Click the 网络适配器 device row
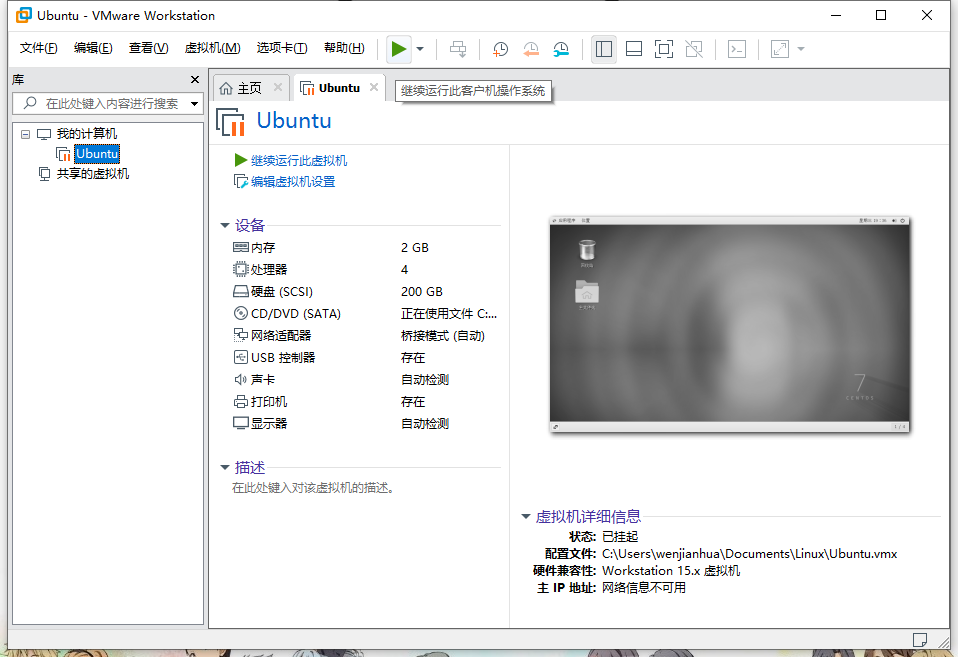Screen dimensions: 958x657 [x=365, y=336]
